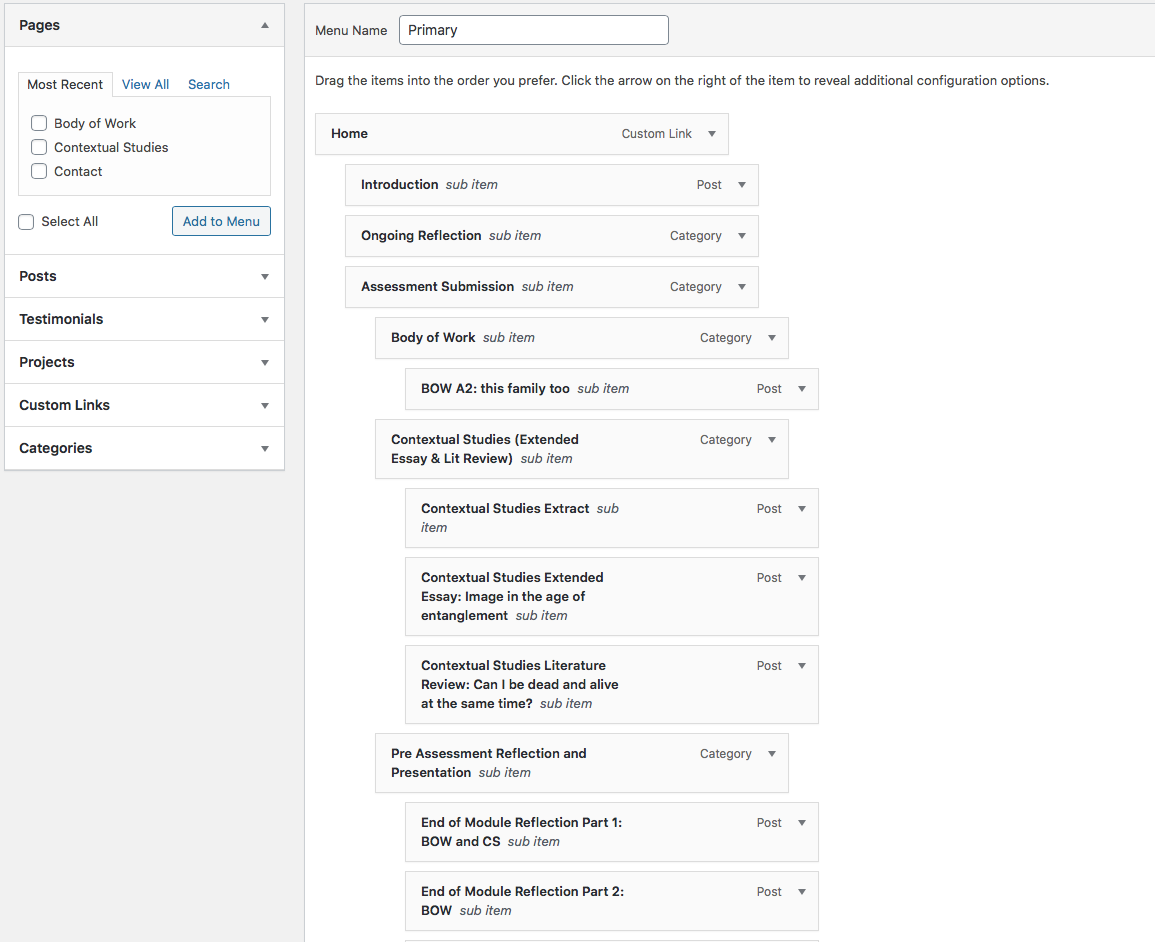The width and height of the screenshot is (1155, 942).
Task: Check the Body of Work page checkbox
Action: pyautogui.click(x=39, y=123)
